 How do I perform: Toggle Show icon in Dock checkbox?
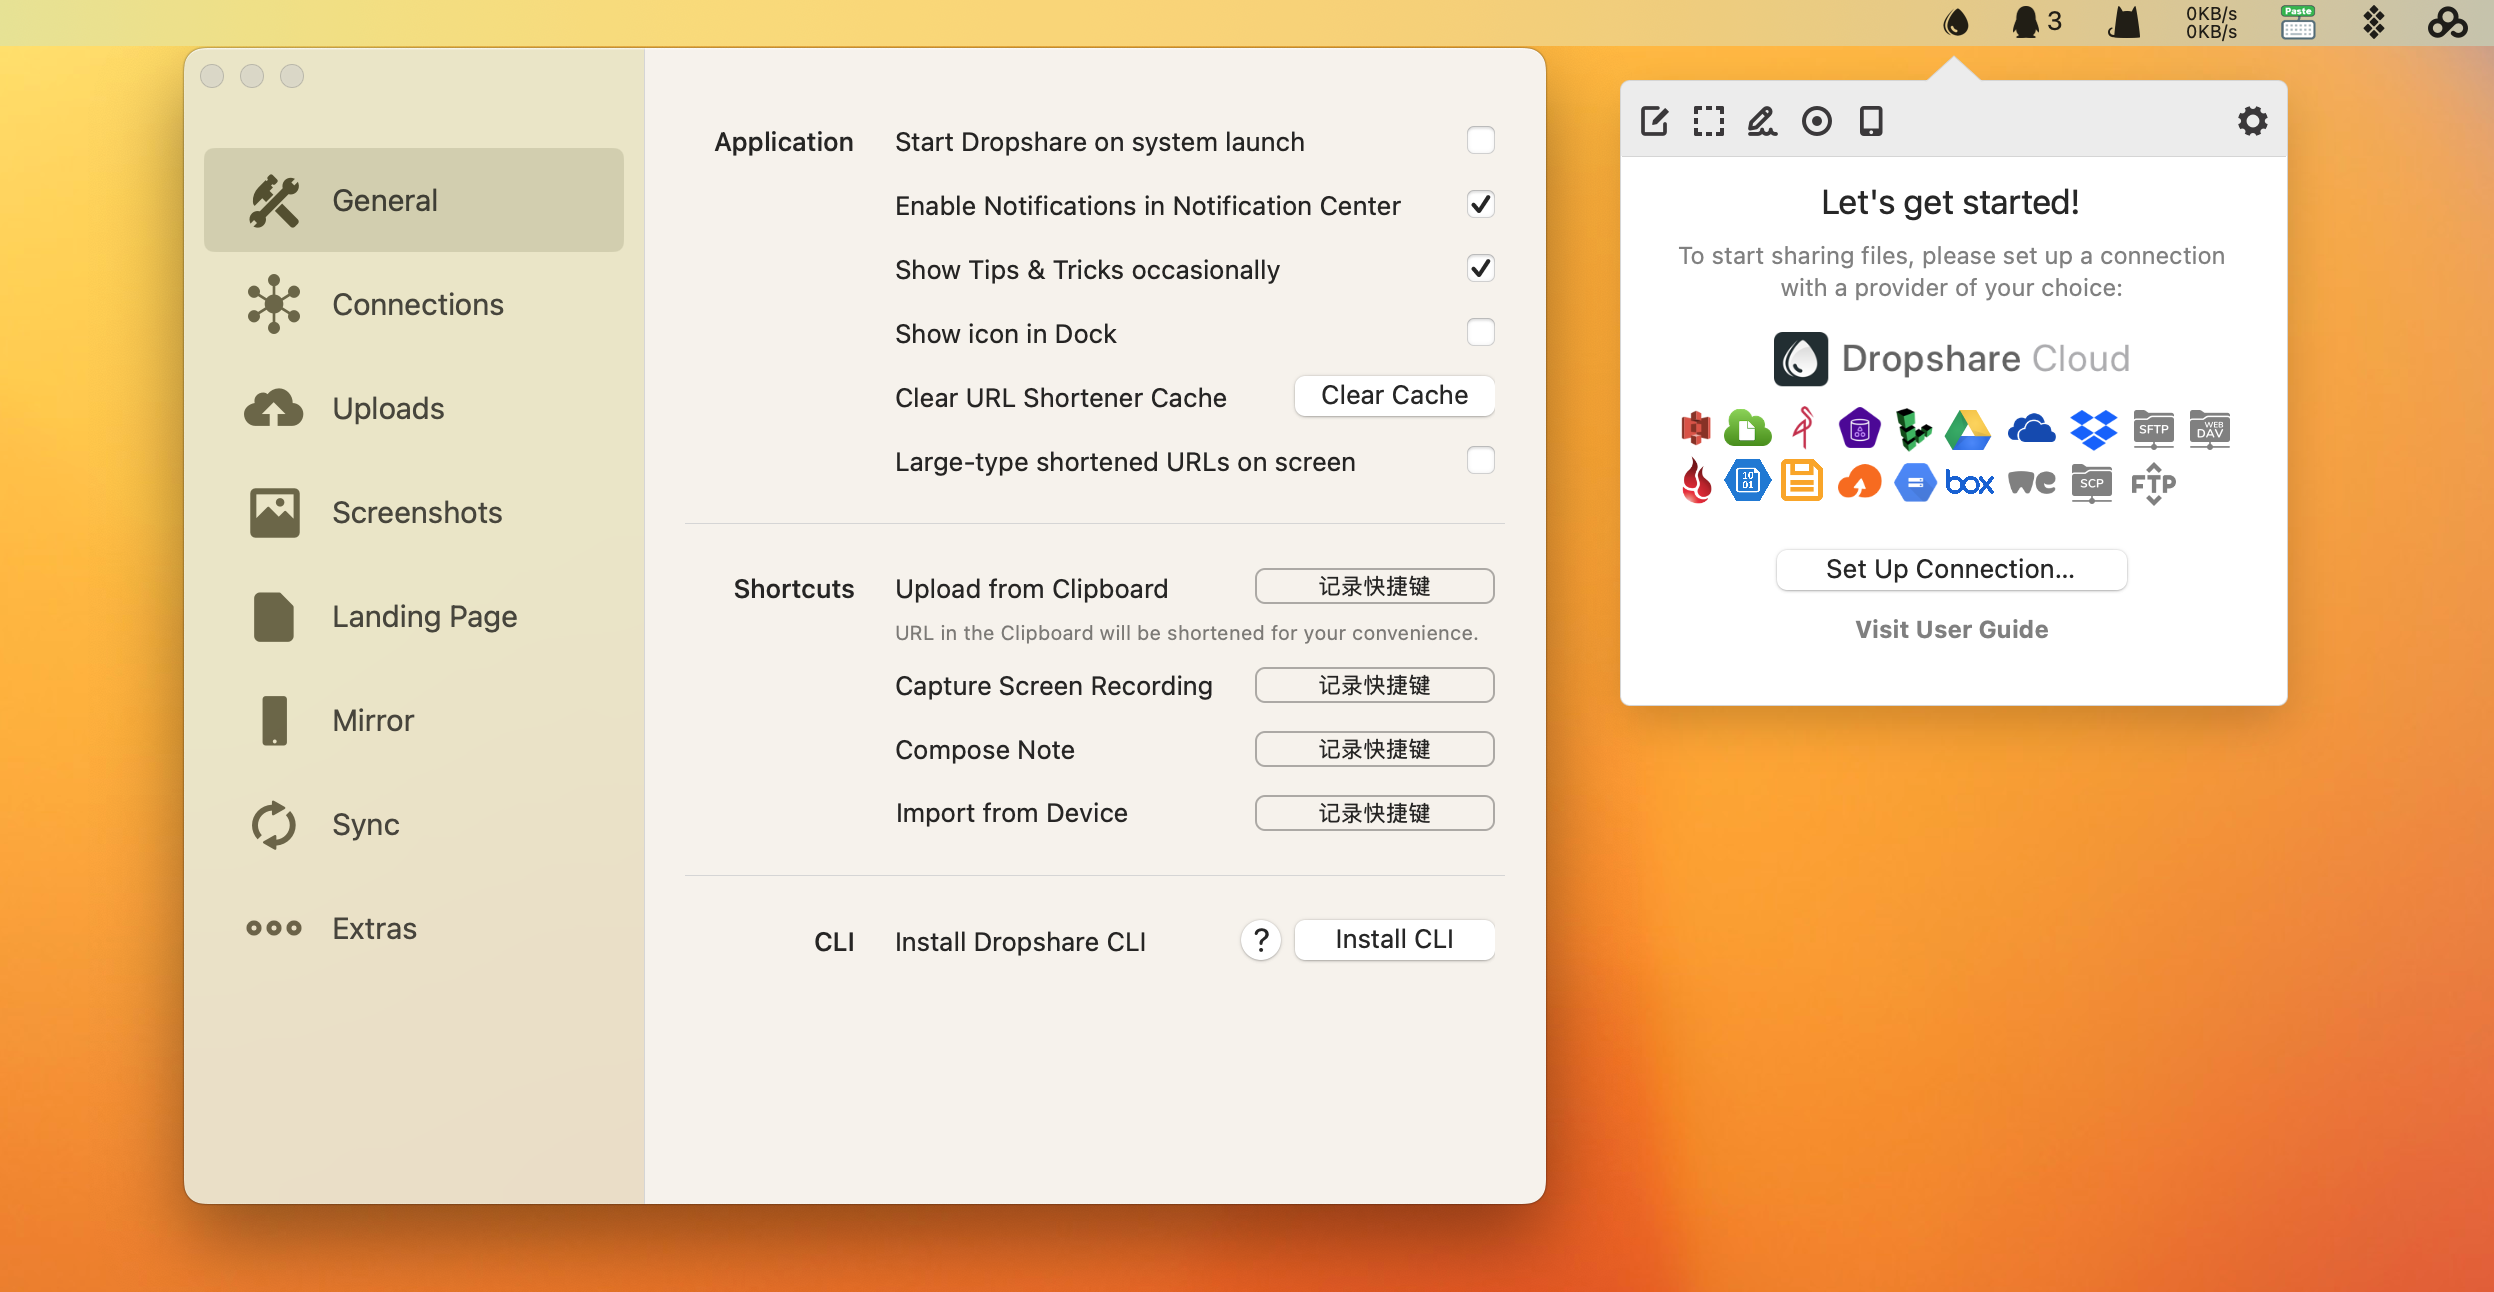(x=1480, y=333)
